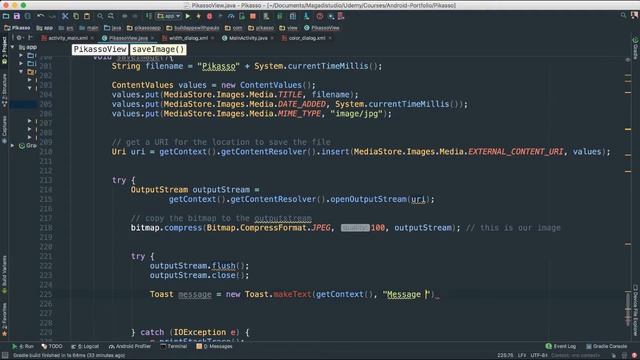Screen dimensions: 640x360
Task: Click the java breadcrumb folder
Action: click(113, 28)
